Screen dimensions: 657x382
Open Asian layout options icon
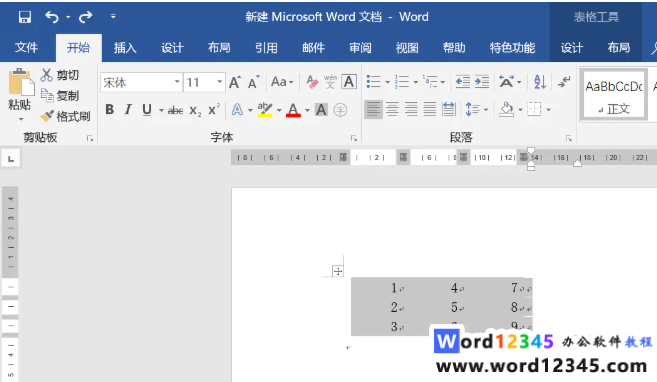coord(507,82)
